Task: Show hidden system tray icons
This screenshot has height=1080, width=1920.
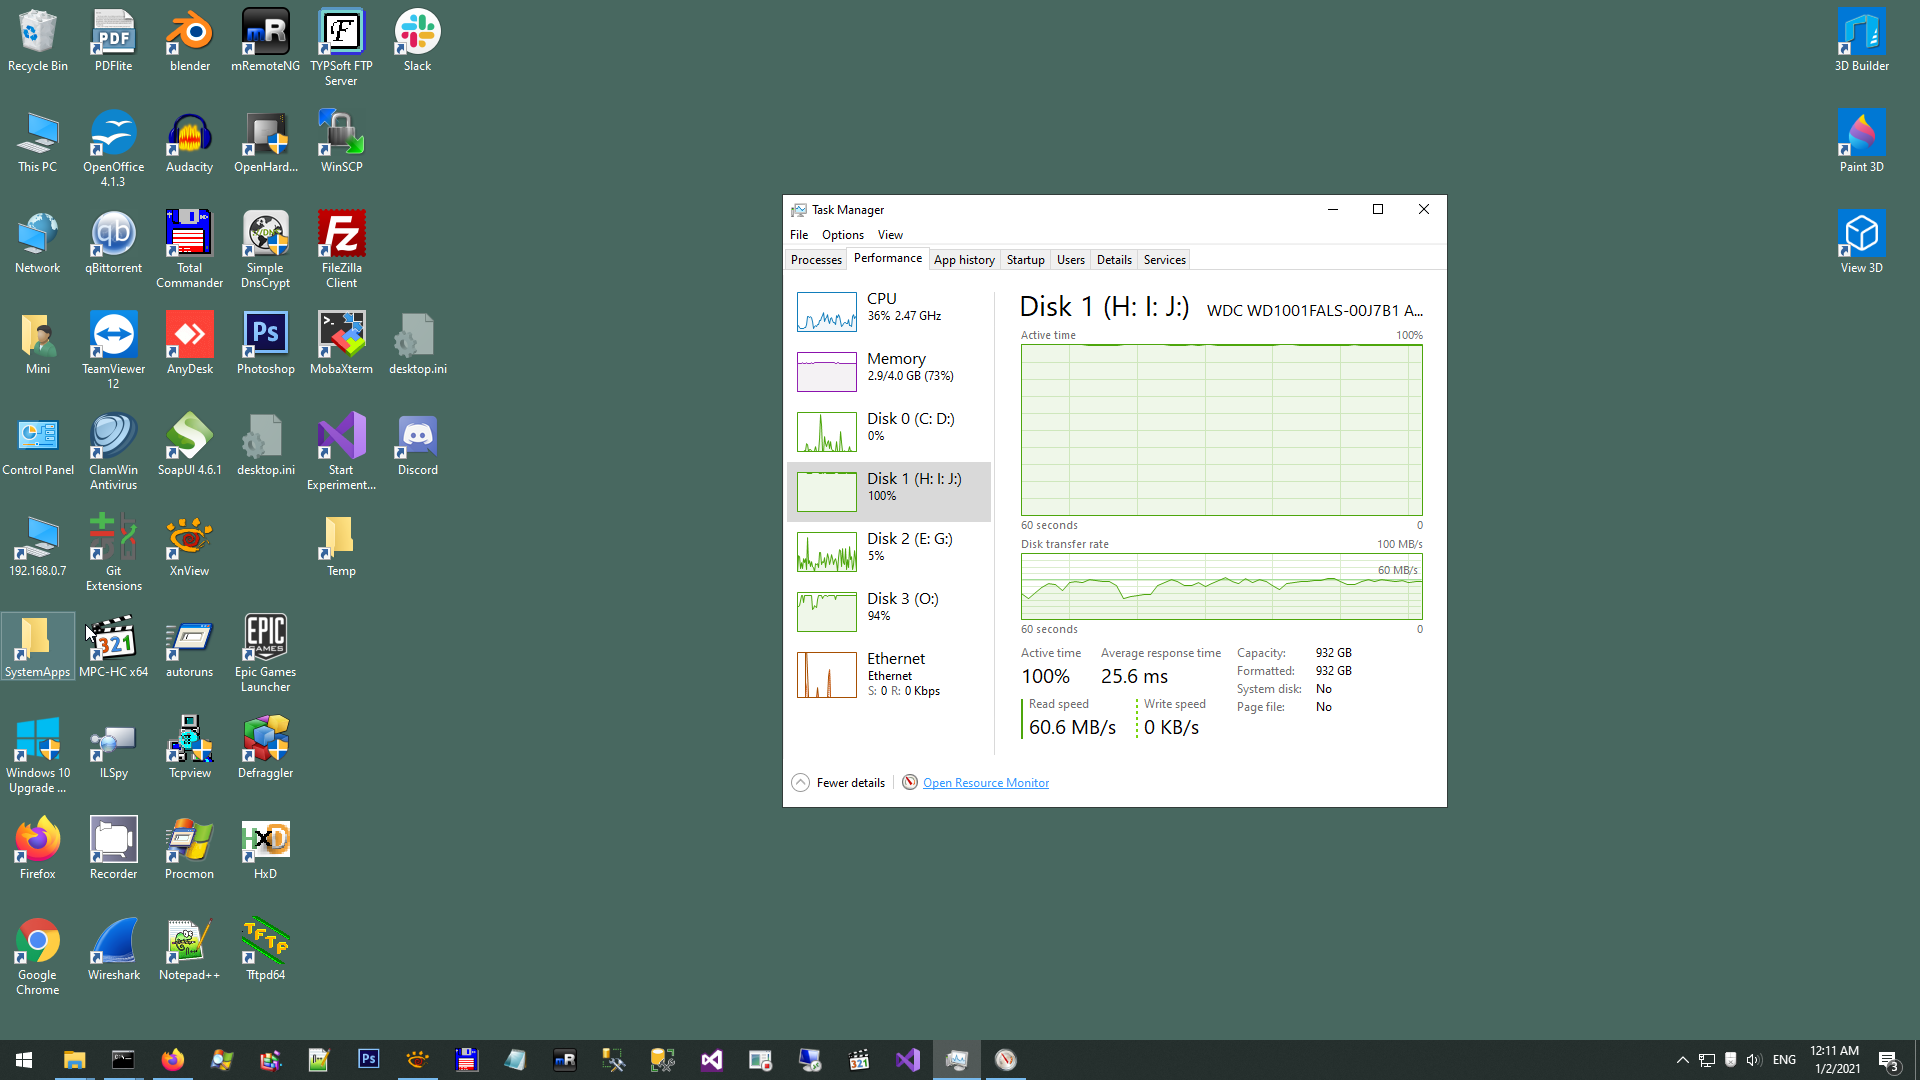Action: tap(1682, 1060)
